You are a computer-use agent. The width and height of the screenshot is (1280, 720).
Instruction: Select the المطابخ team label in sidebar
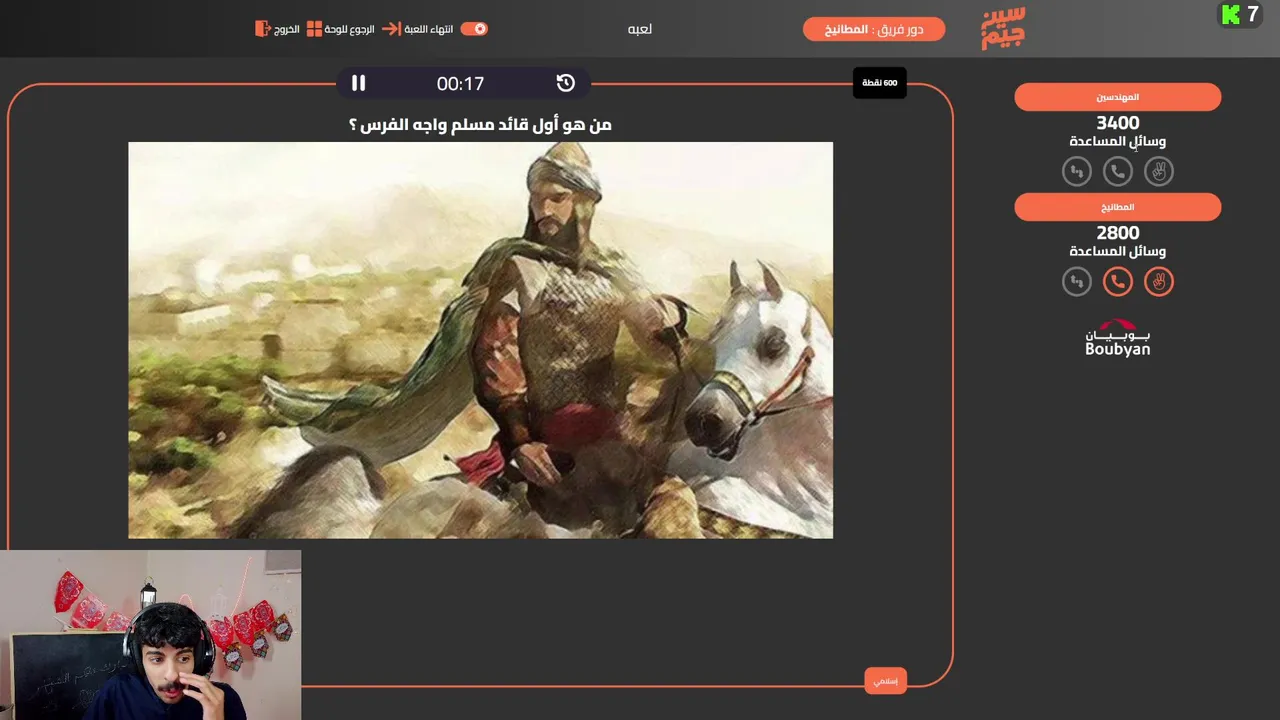1118,207
